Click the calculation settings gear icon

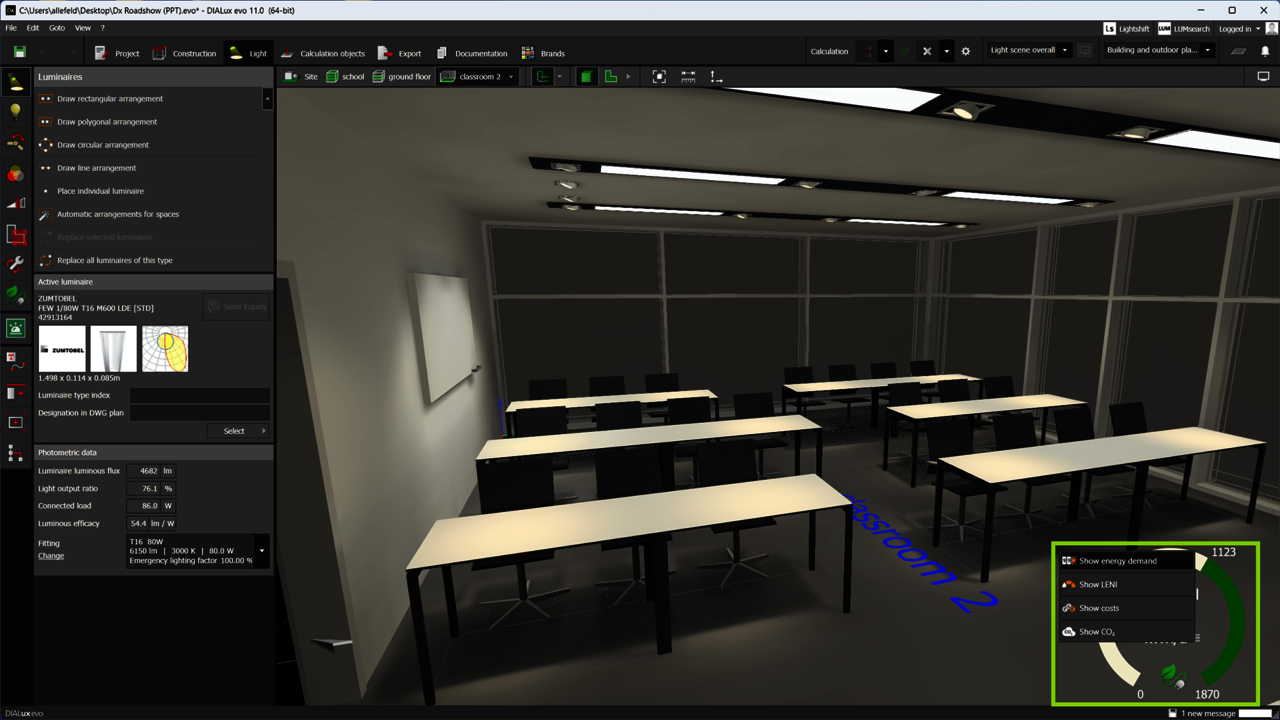click(x=965, y=51)
